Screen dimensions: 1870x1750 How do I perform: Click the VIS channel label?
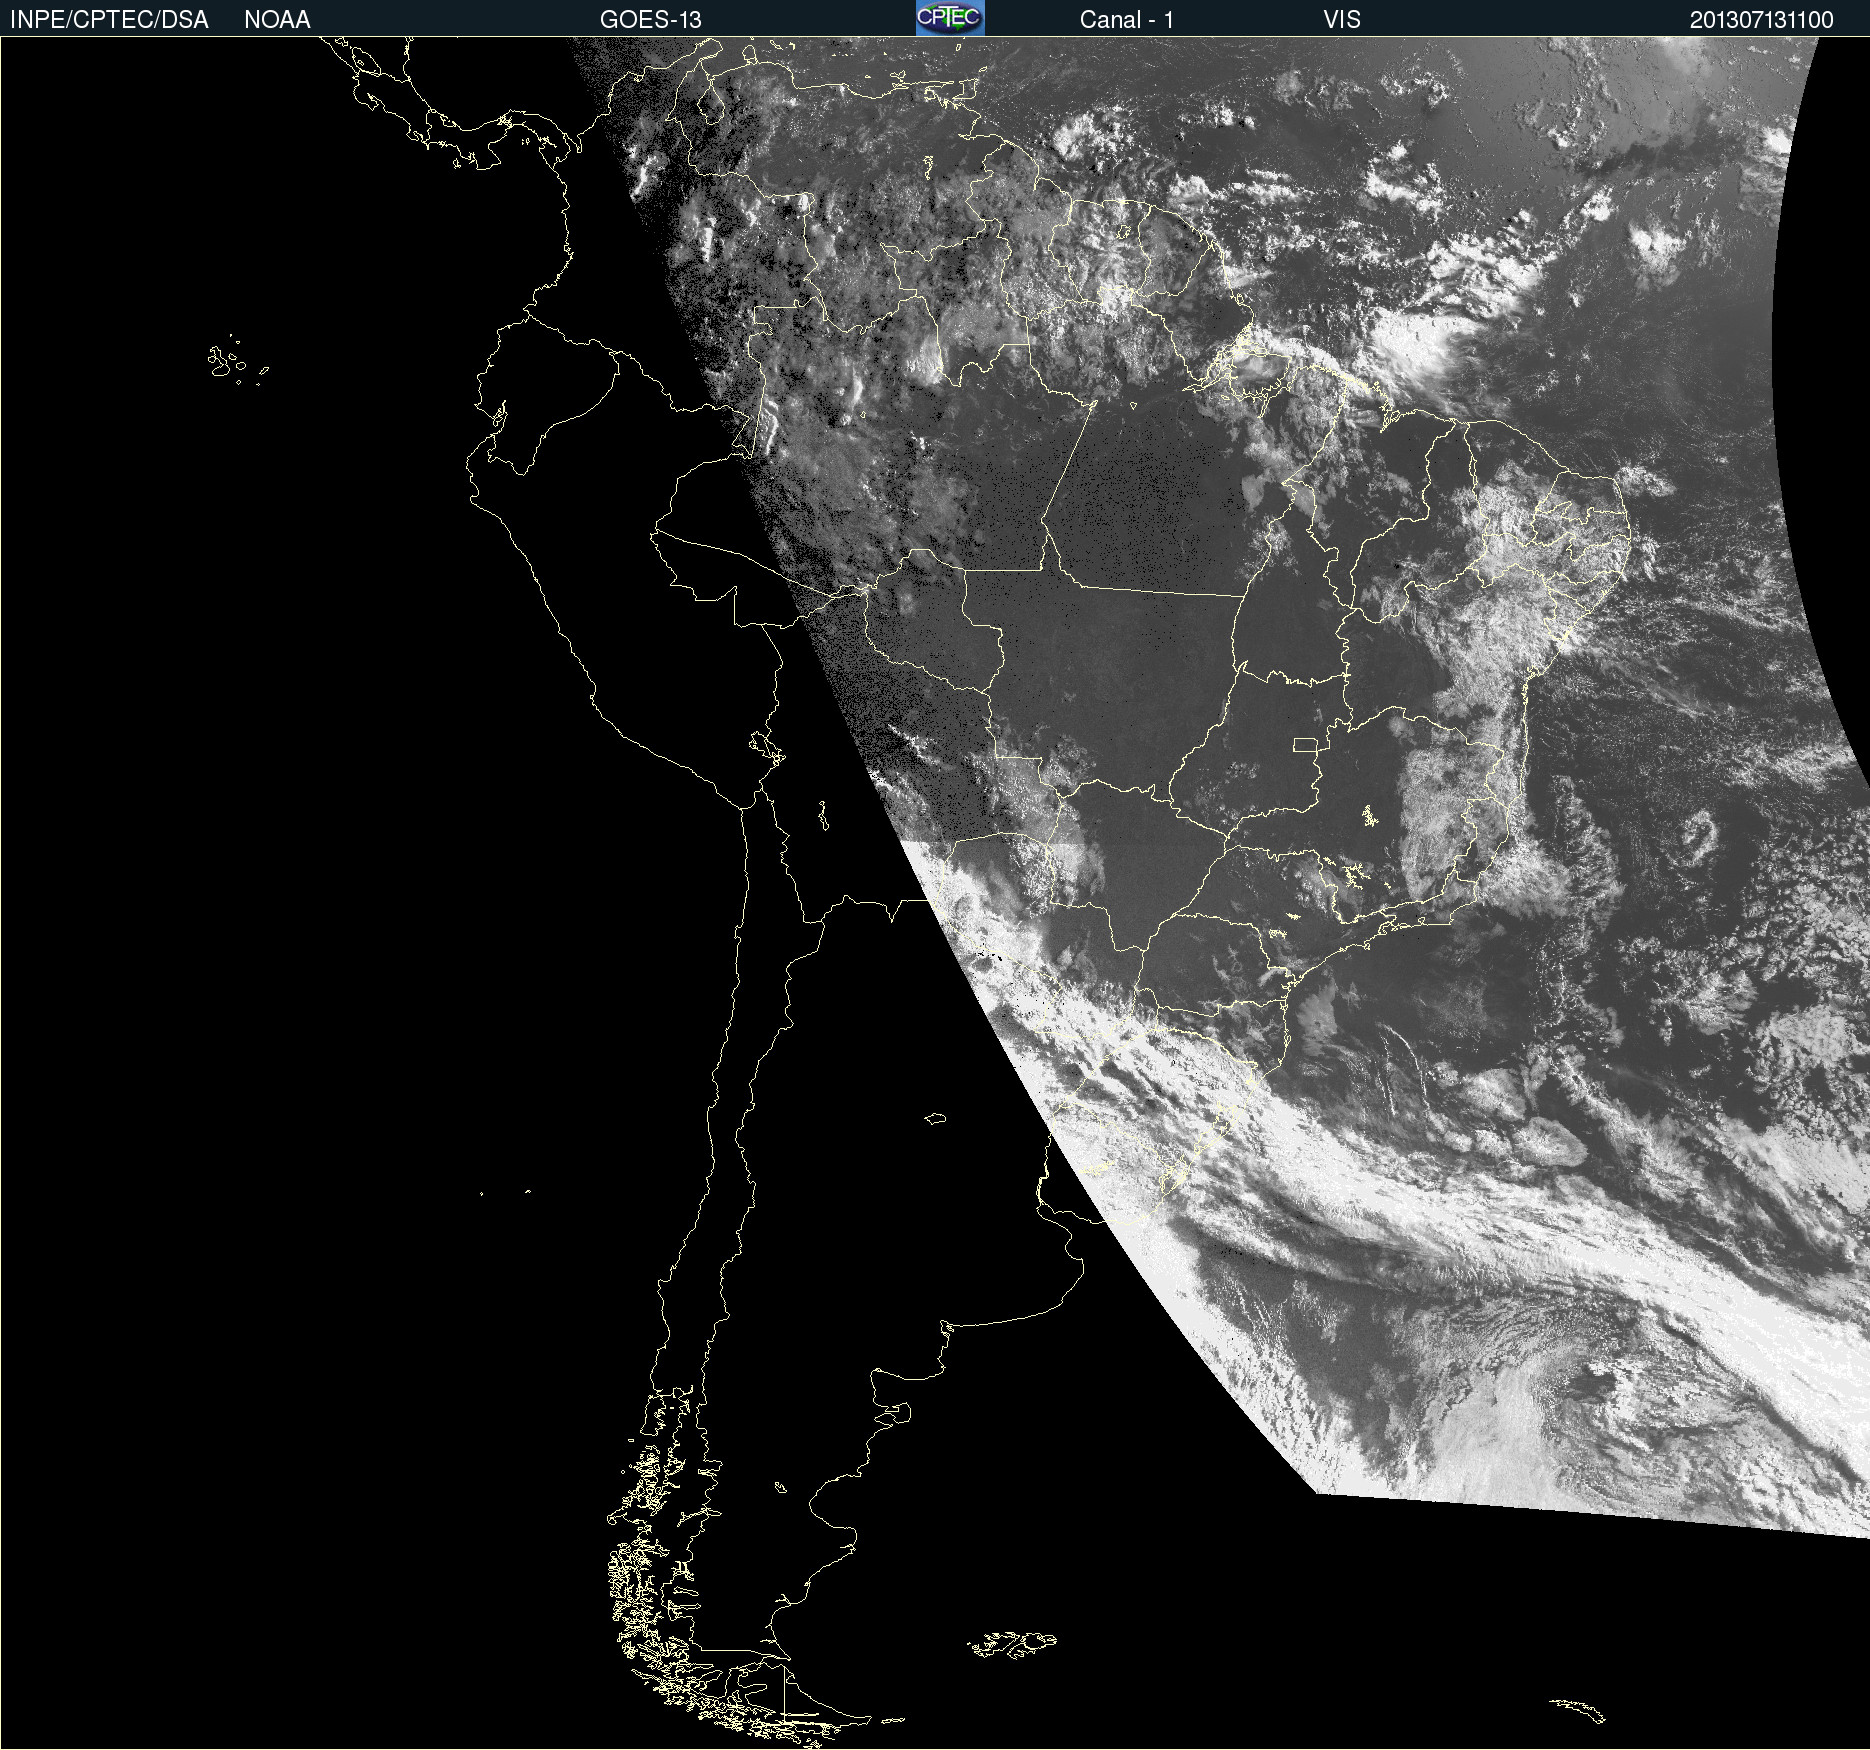click(1342, 20)
